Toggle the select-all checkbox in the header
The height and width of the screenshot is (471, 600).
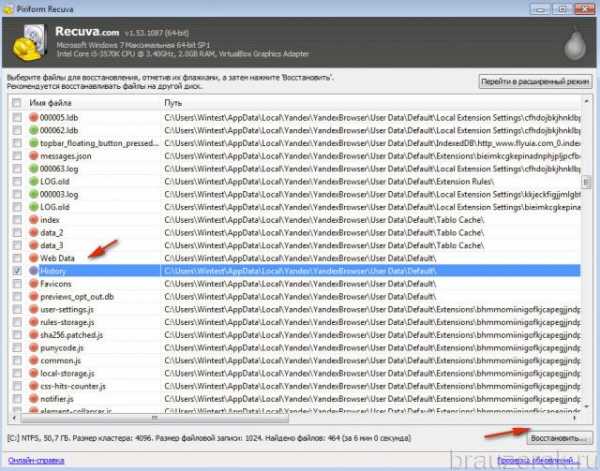[15, 103]
